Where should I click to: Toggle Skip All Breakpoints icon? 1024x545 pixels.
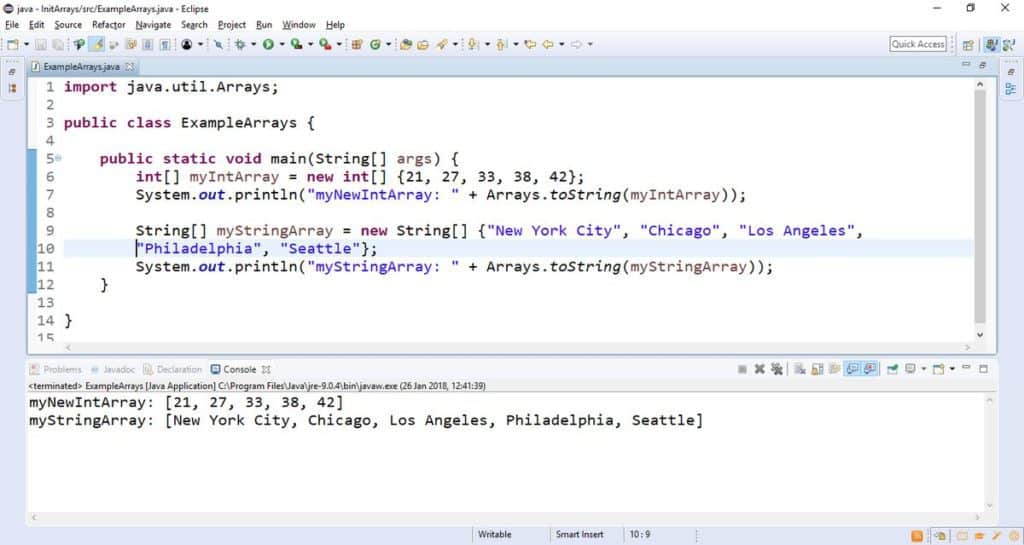point(218,44)
